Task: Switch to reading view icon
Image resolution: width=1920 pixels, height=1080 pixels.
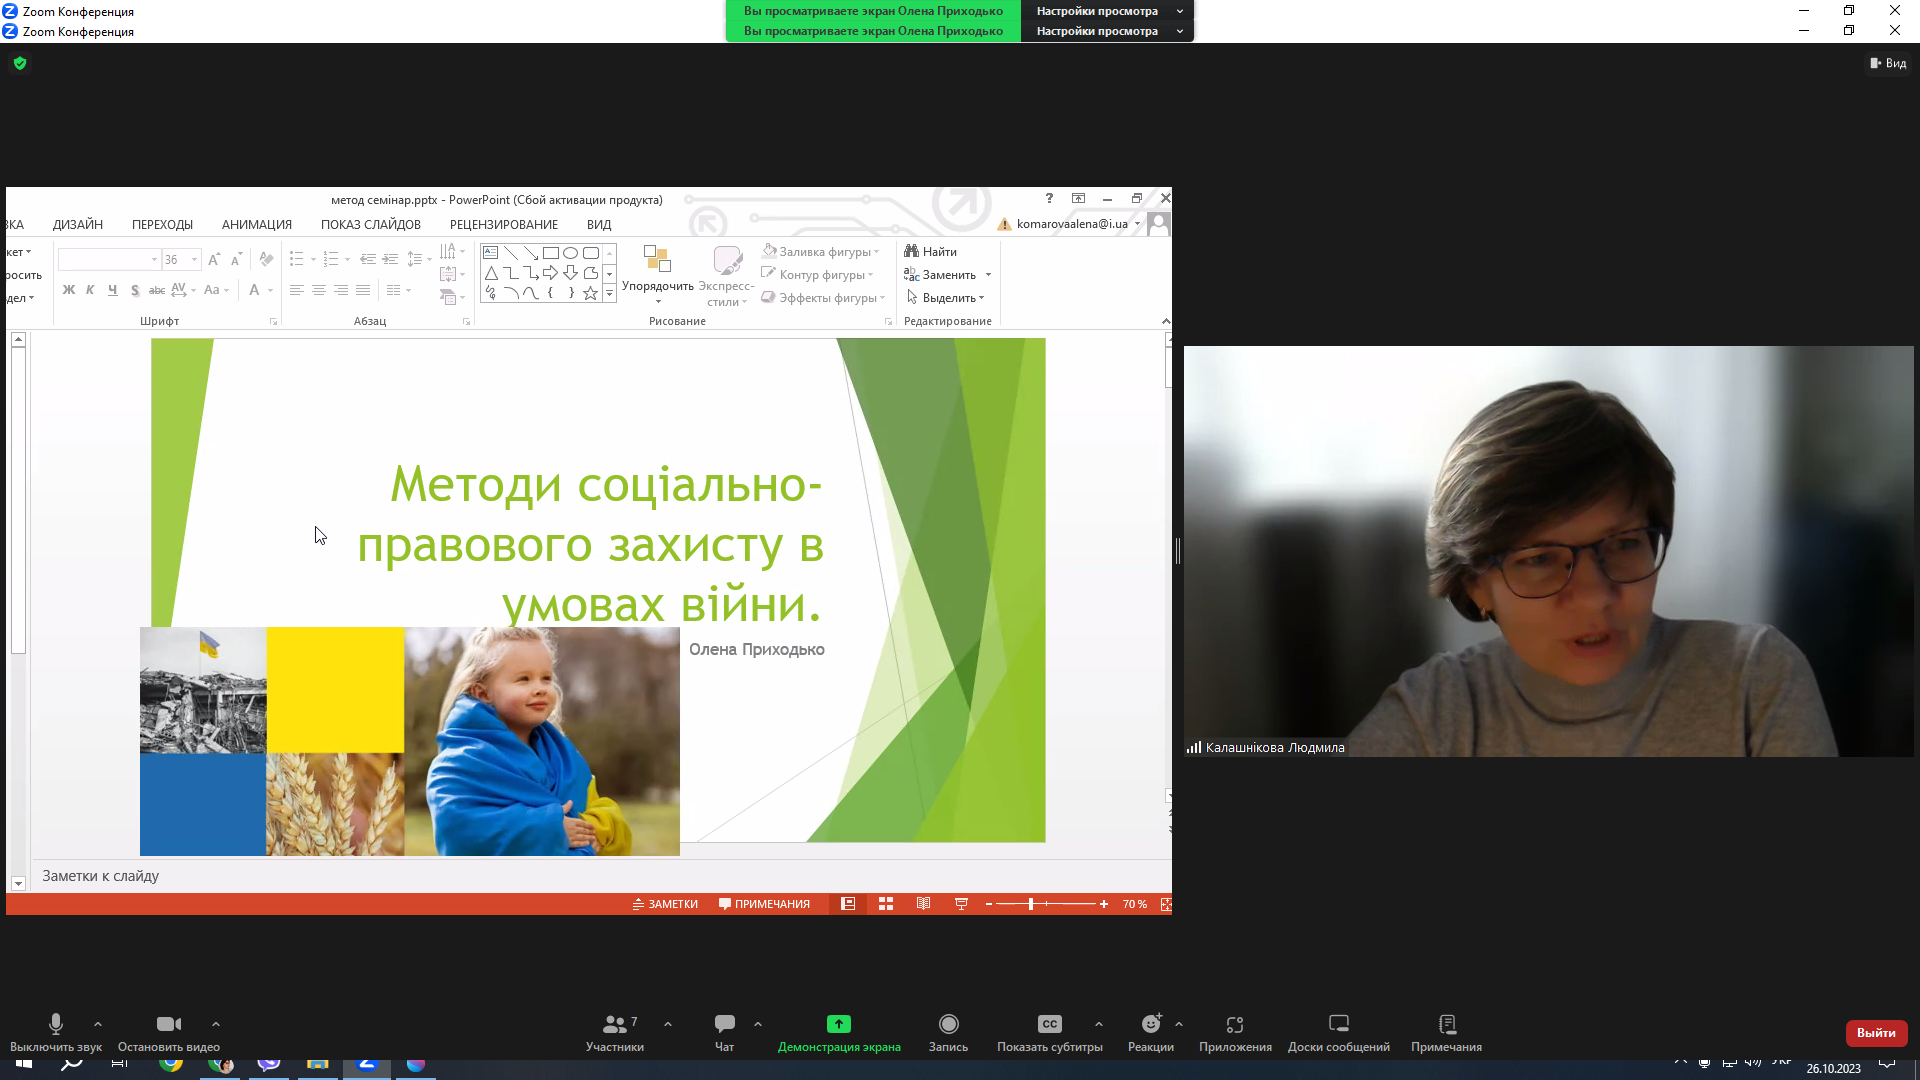Action: (x=924, y=904)
